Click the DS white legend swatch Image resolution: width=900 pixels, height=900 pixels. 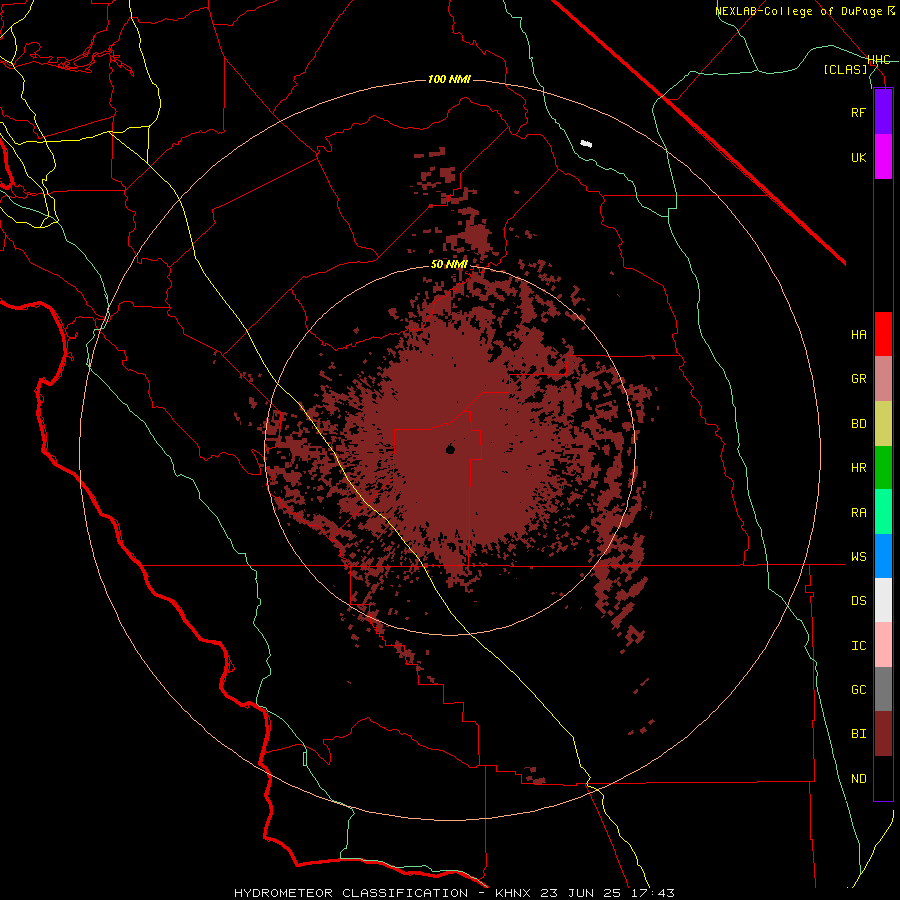883,600
